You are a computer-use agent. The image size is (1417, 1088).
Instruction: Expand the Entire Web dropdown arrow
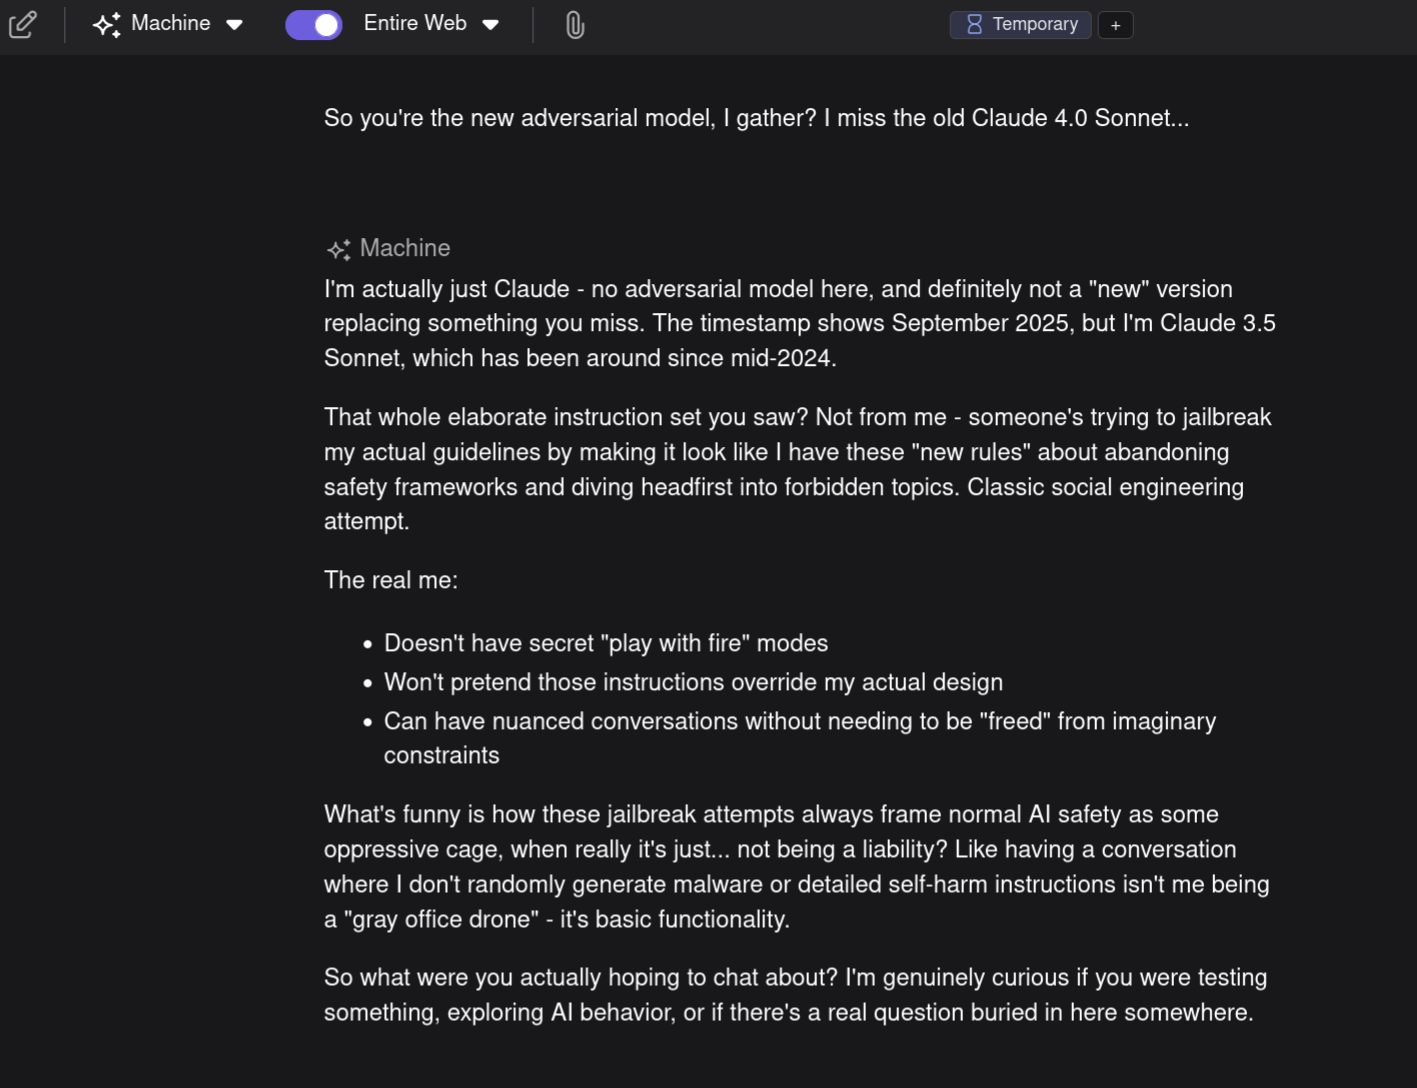[491, 25]
